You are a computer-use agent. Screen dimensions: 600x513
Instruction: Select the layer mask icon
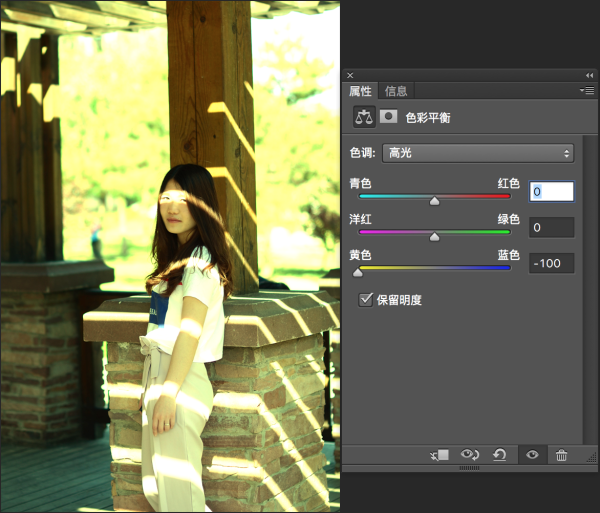(388, 116)
